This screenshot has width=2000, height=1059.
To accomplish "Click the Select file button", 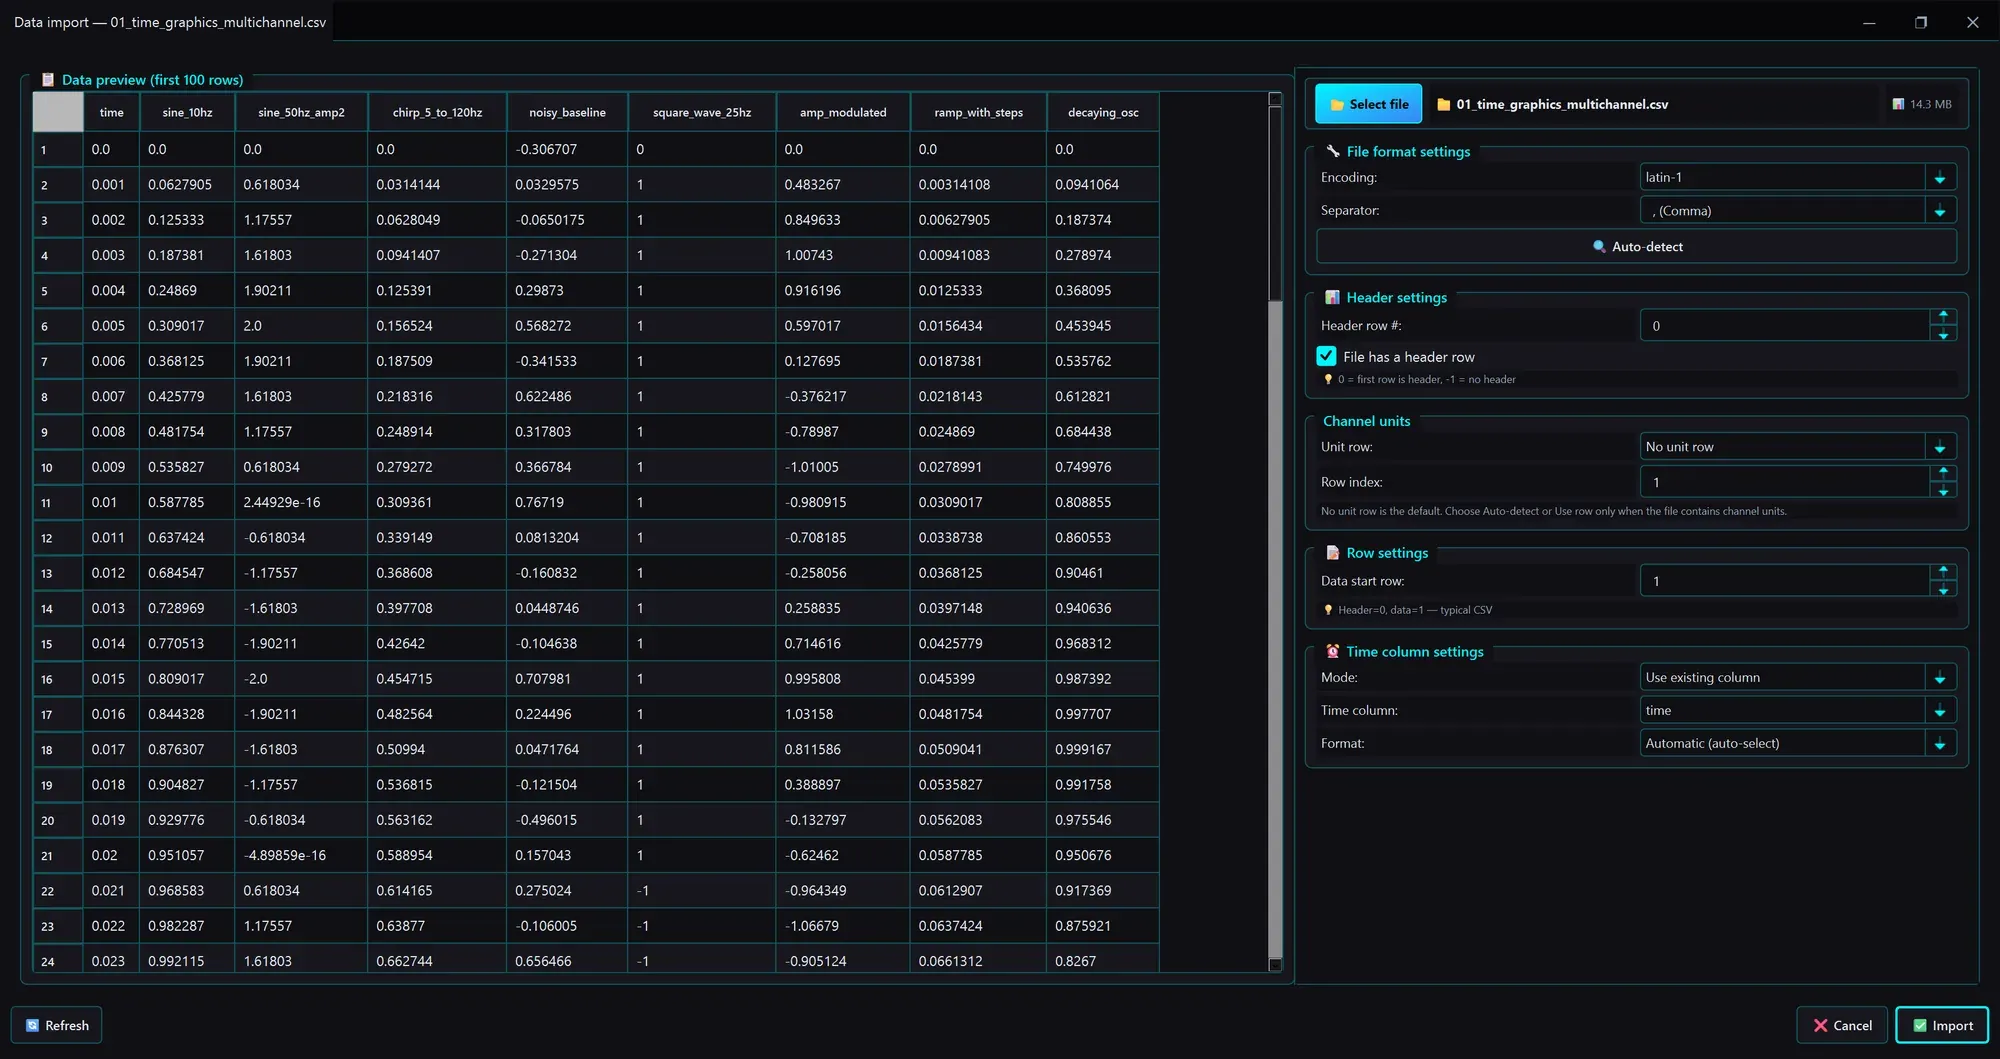I will (1368, 104).
